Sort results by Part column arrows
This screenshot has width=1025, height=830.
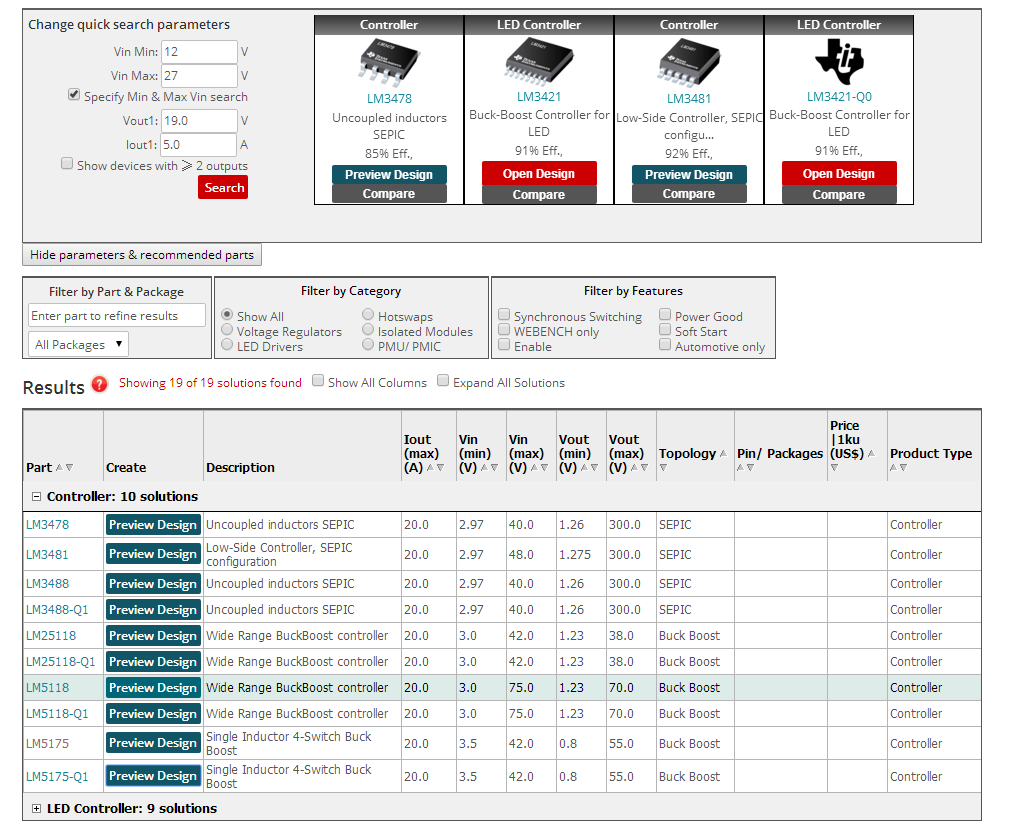(65, 468)
